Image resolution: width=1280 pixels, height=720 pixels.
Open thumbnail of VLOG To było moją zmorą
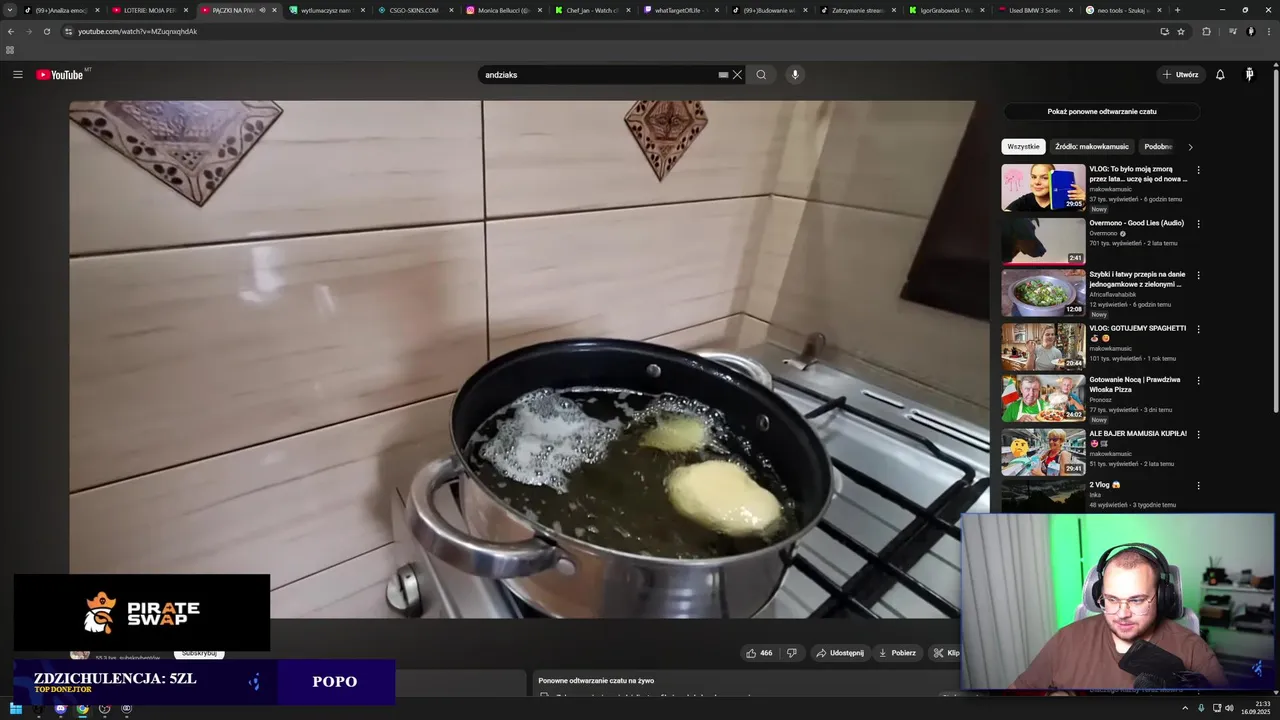coord(1043,187)
